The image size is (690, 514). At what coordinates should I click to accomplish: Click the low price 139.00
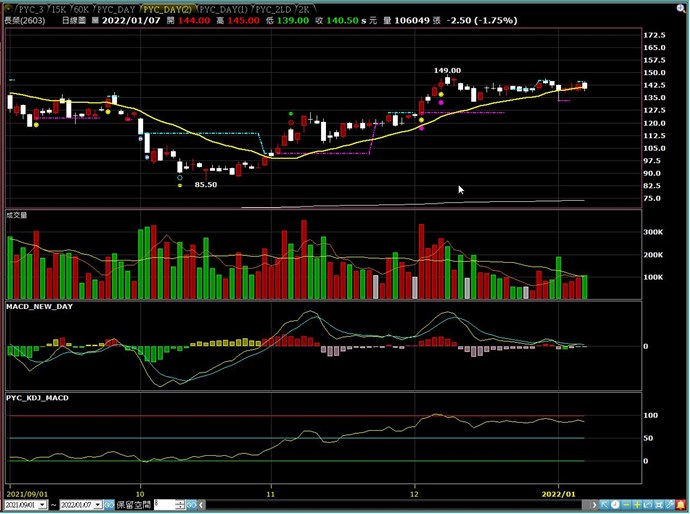pos(293,20)
